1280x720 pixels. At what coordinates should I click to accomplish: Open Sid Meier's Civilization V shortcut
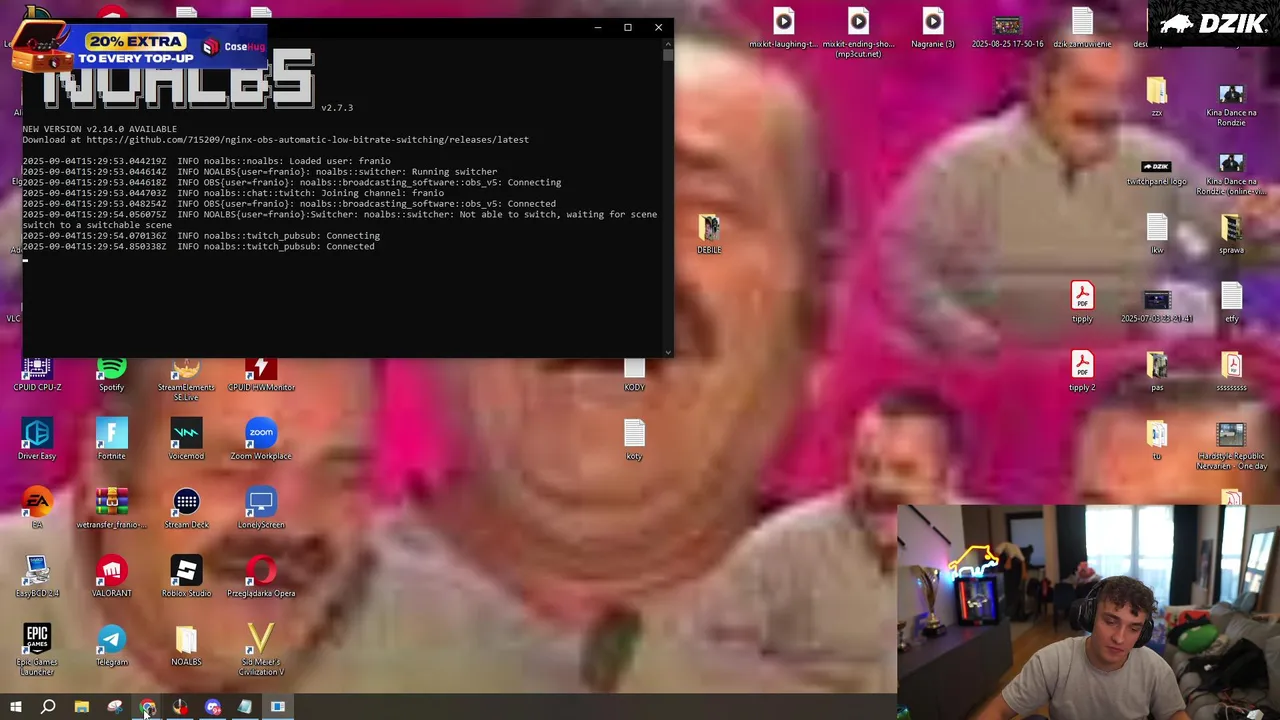click(x=261, y=649)
